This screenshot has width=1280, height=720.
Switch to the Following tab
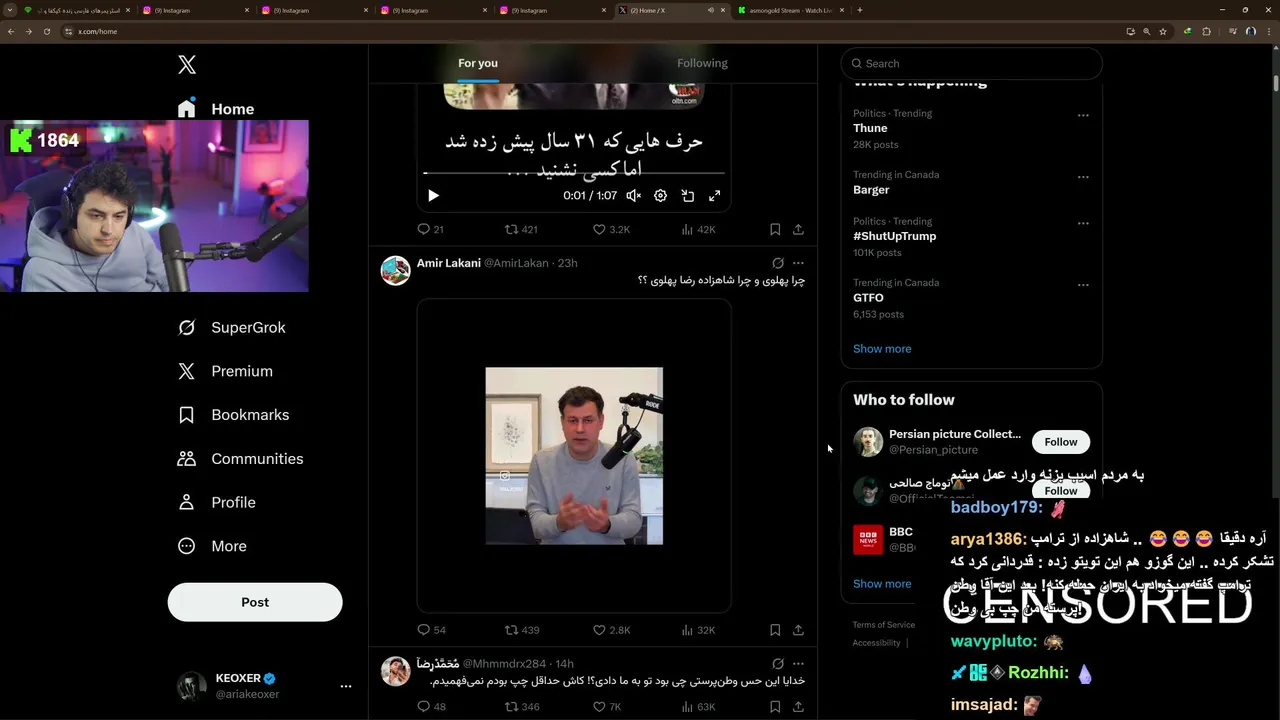coord(702,63)
